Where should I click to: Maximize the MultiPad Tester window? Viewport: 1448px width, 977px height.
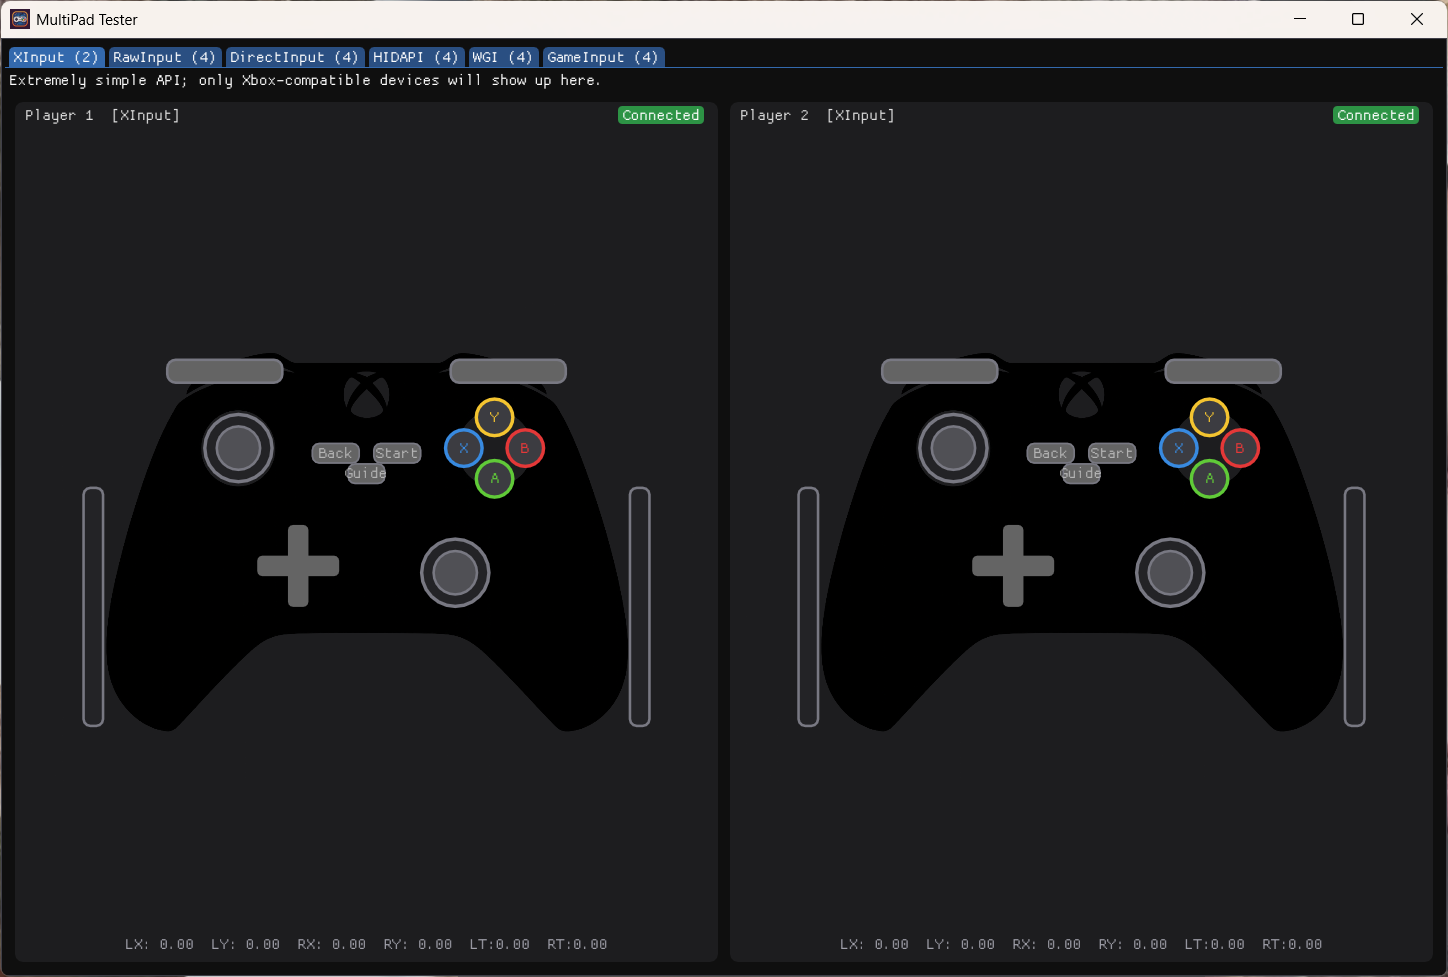click(1358, 19)
